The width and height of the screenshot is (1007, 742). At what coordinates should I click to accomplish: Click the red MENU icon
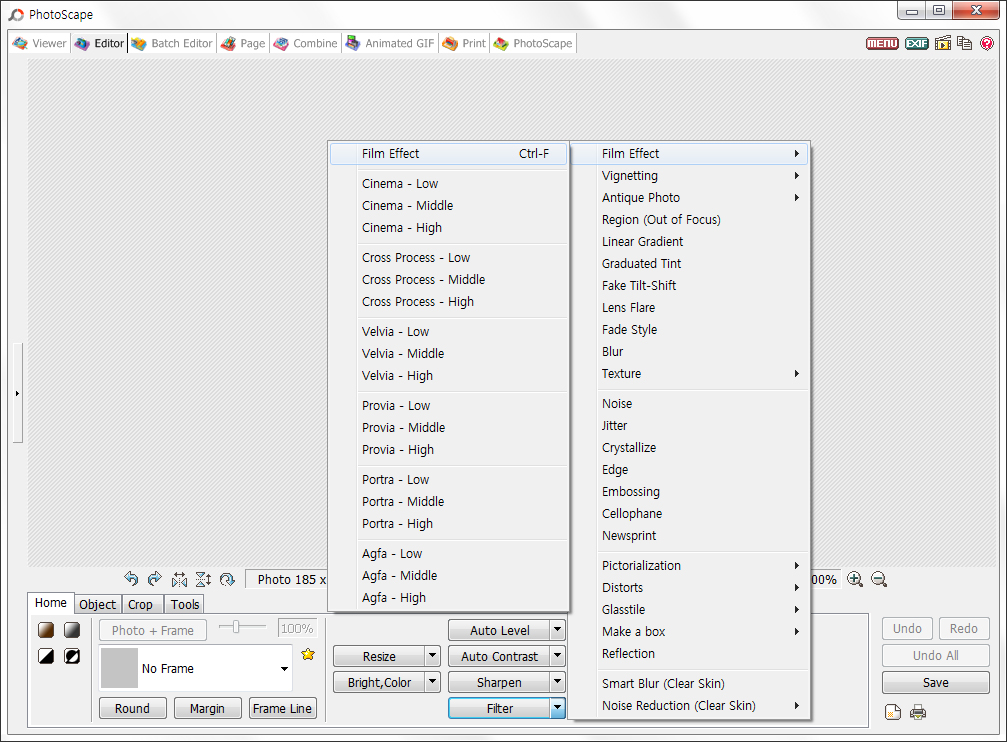(882, 44)
